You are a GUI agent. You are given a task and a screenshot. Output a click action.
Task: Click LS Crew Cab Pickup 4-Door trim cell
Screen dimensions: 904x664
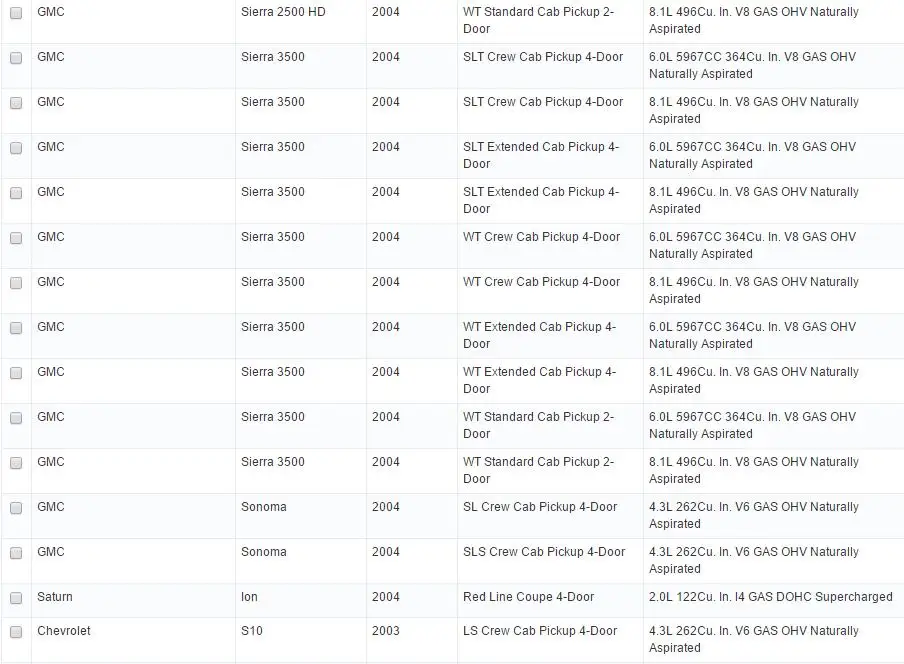(550, 640)
